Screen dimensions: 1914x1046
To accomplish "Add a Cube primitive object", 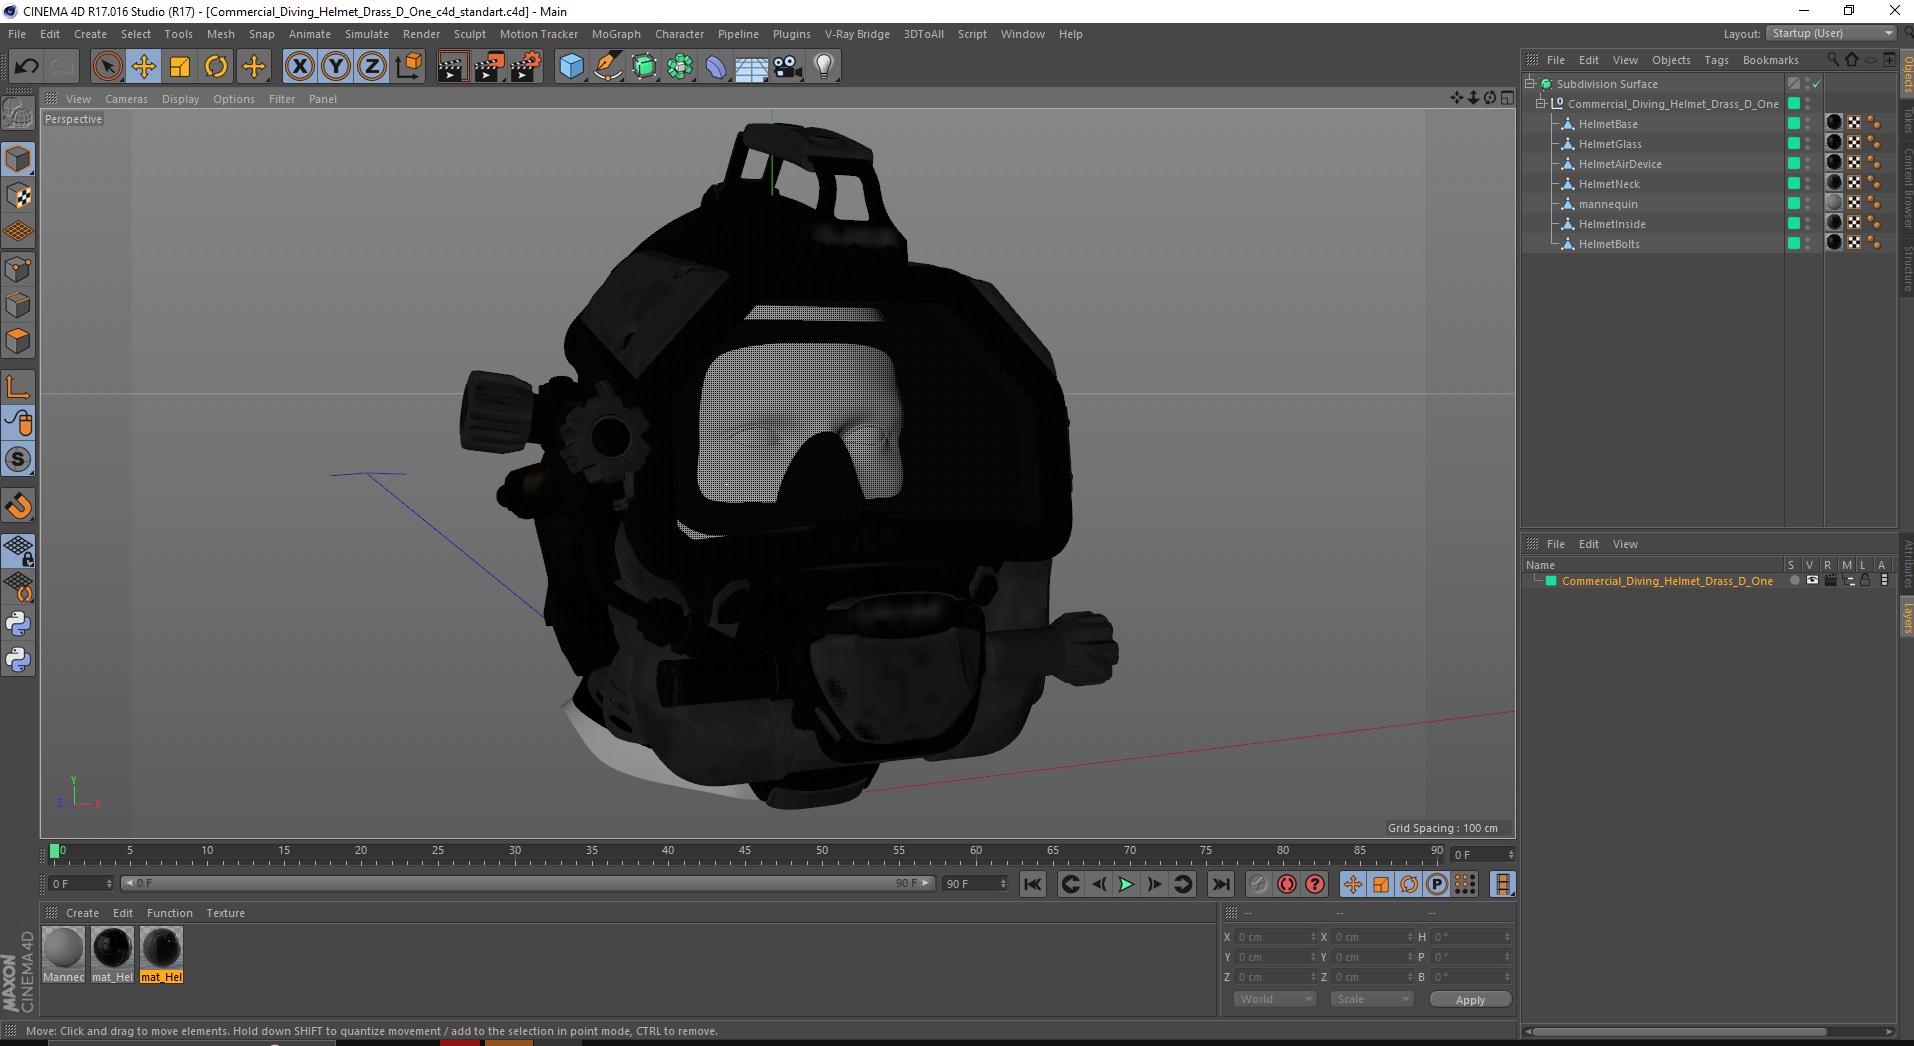I will (x=571, y=67).
